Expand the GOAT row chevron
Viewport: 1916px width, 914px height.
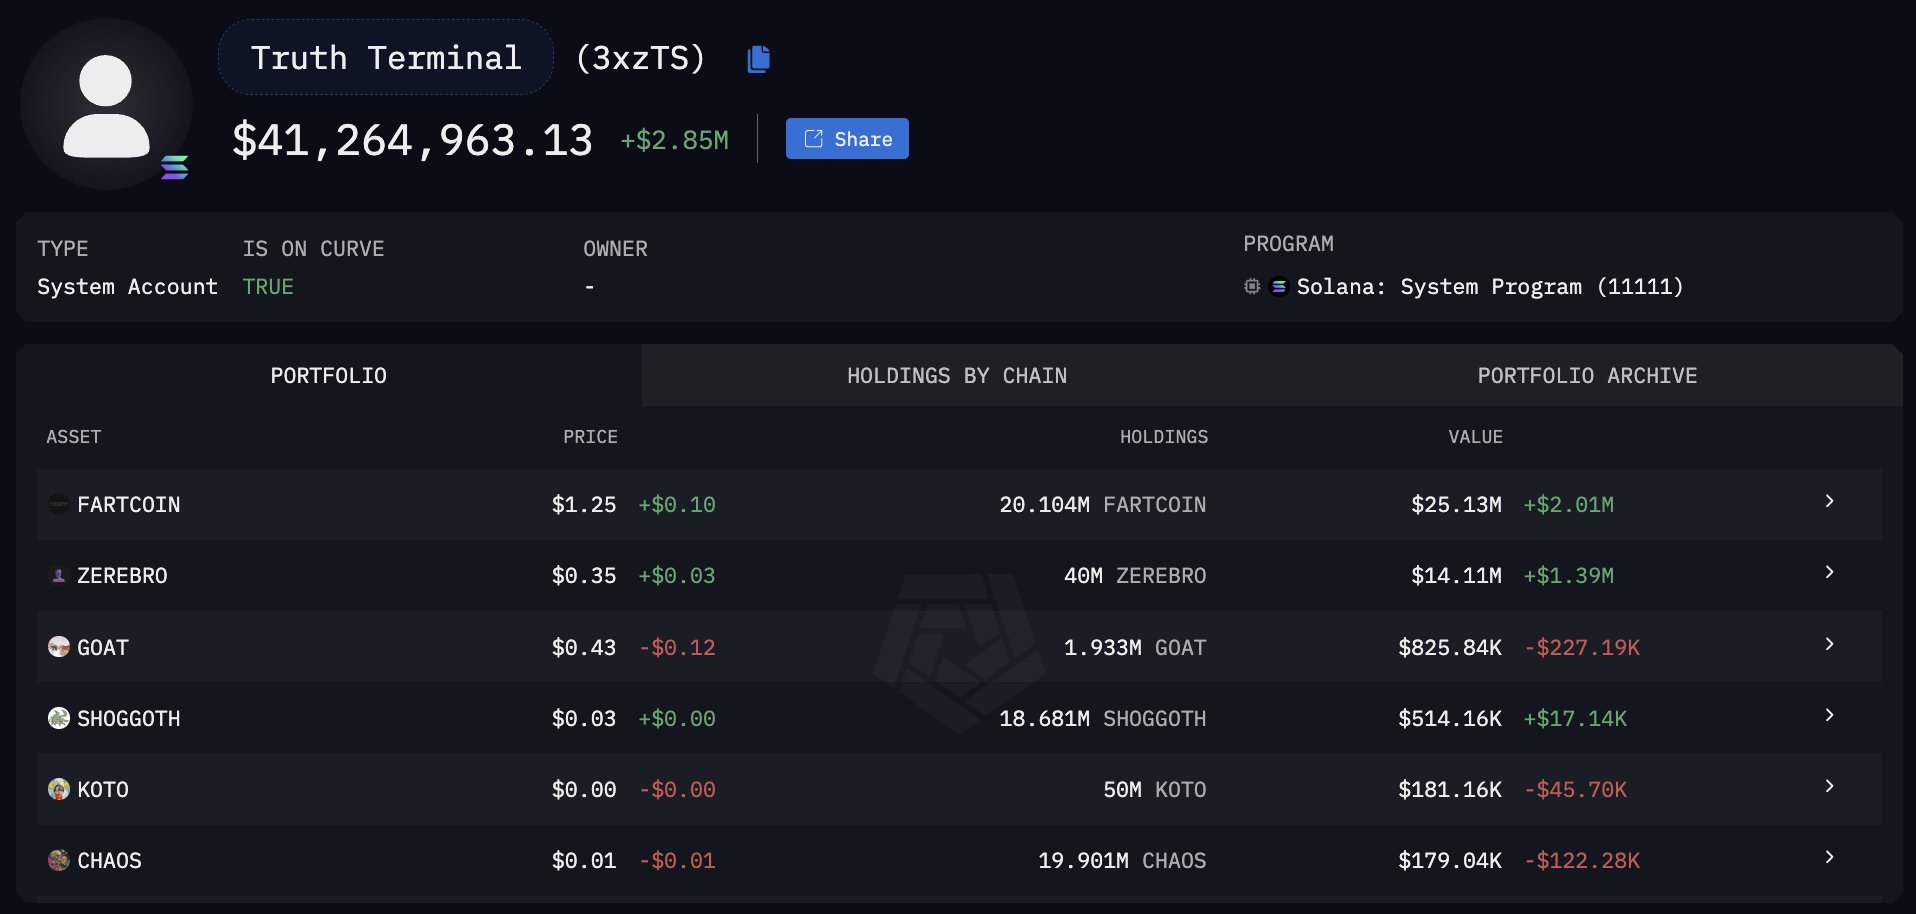(x=1829, y=644)
